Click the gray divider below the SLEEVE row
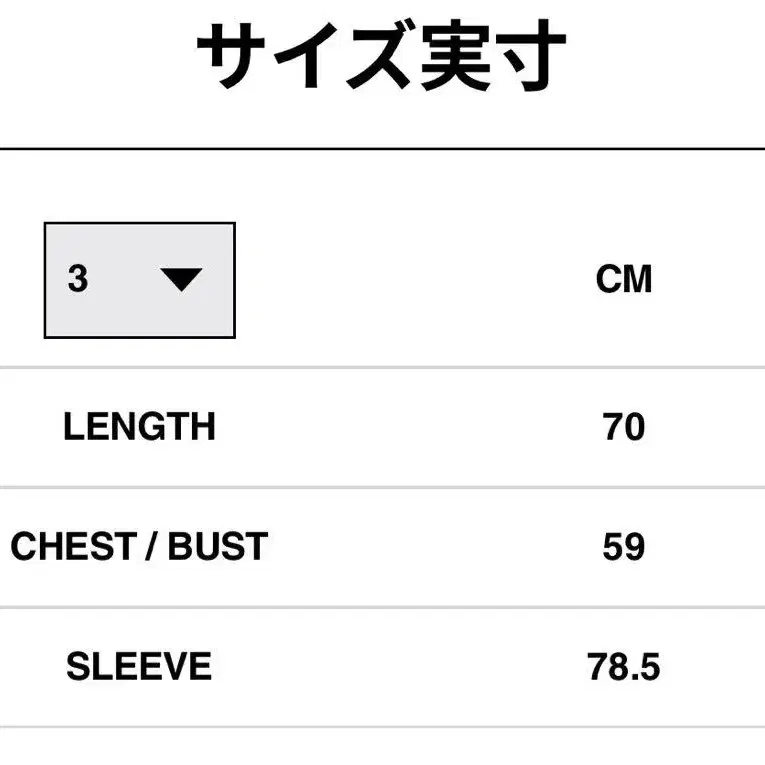This screenshot has height=765, width=765. pos(382,727)
